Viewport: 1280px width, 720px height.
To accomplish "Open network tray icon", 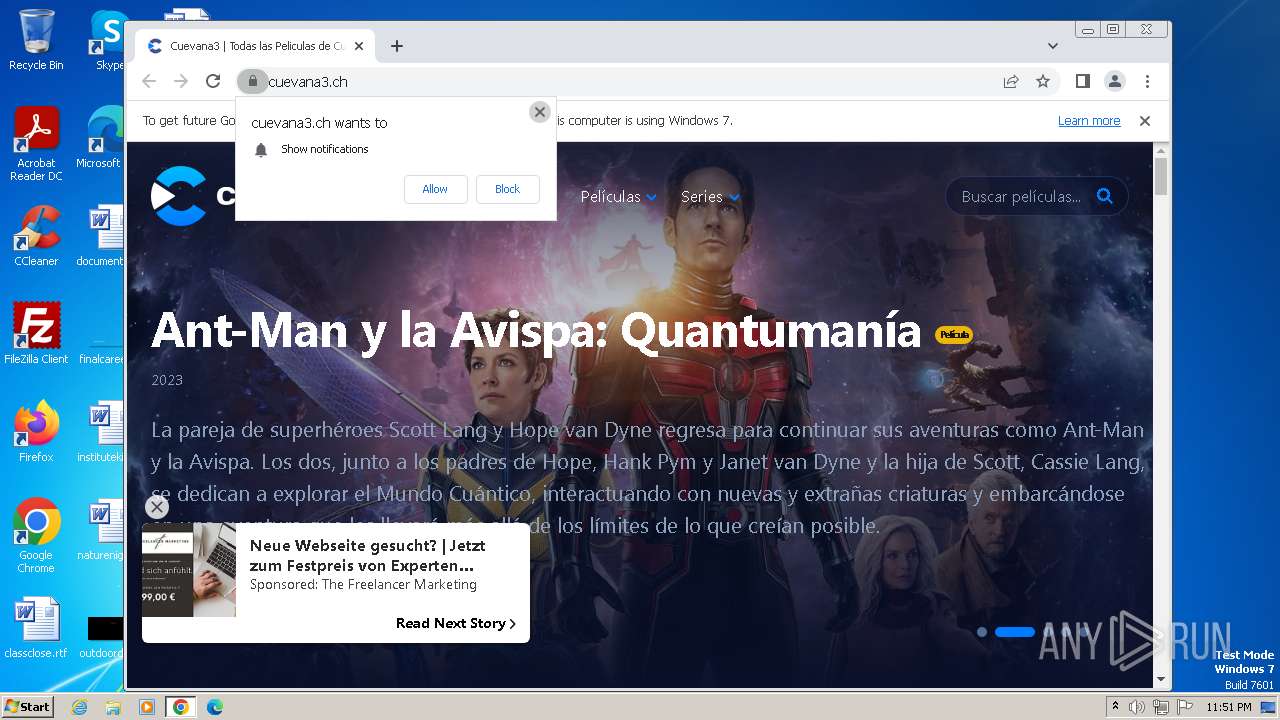I will click(1161, 707).
